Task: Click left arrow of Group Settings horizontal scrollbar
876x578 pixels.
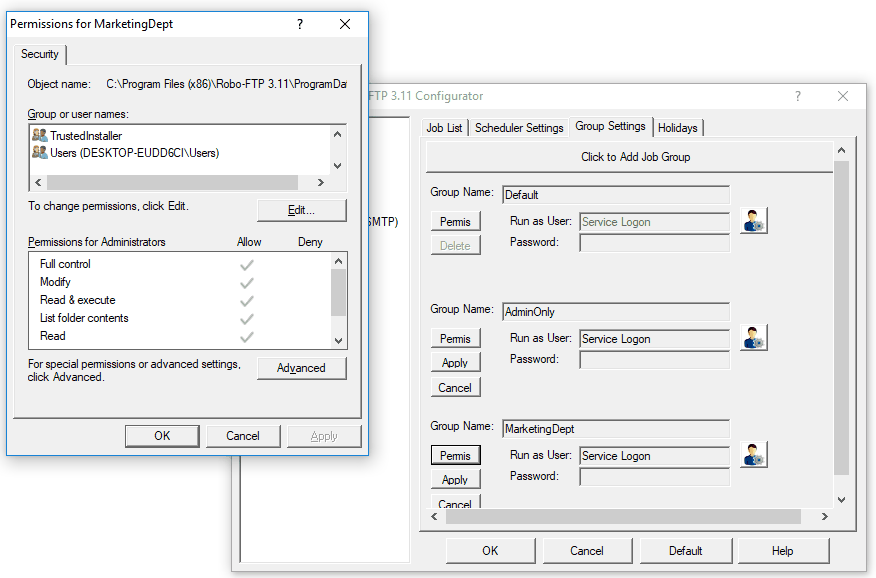Action: (434, 517)
